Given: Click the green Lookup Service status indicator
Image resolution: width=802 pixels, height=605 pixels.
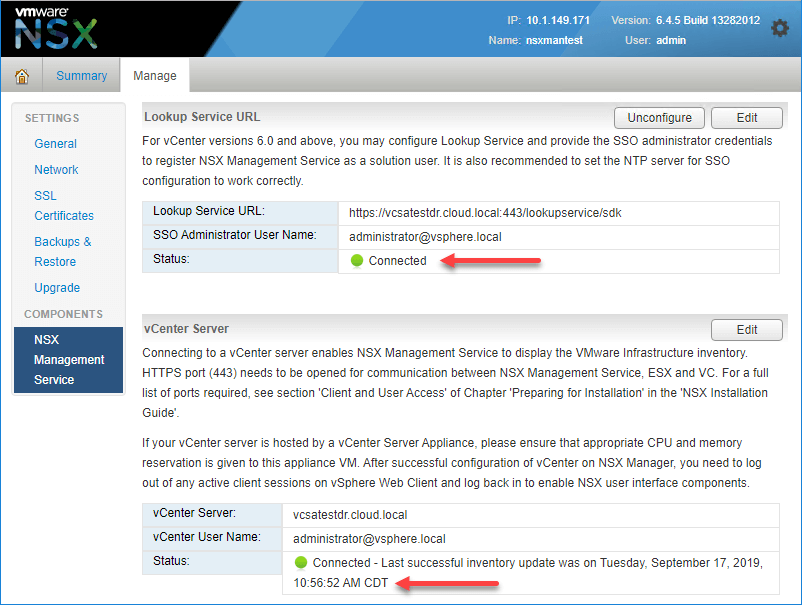Looking at the screenshot, I should [357, 261].
